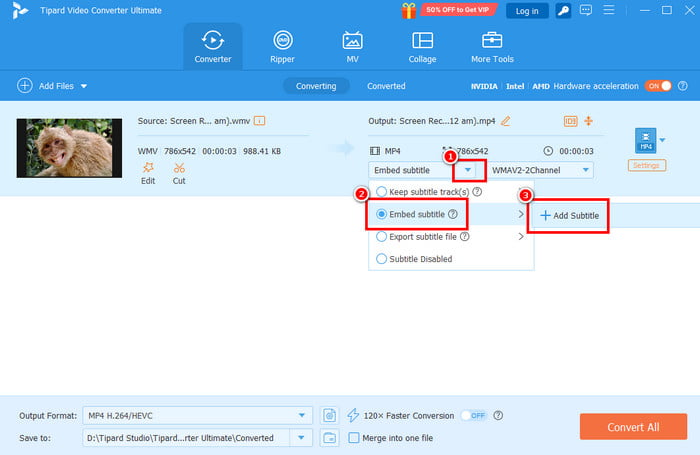Open the hamburger menu icon

[x=608, y=10]
